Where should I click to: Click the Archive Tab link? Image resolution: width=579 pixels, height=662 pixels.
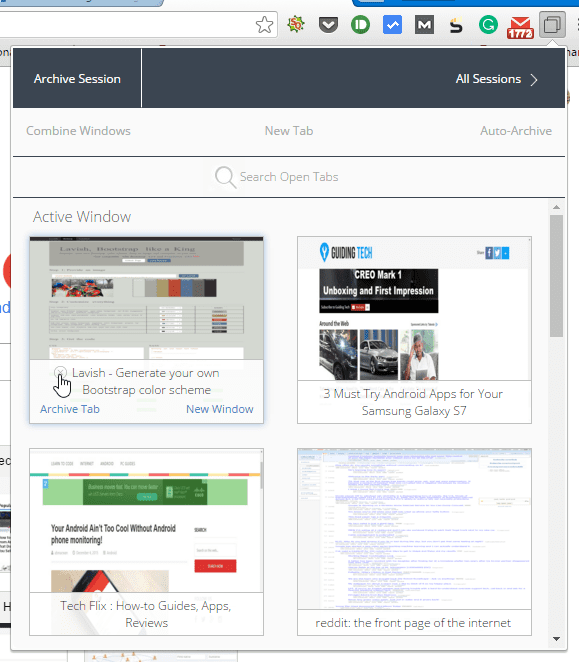point(70,409)
